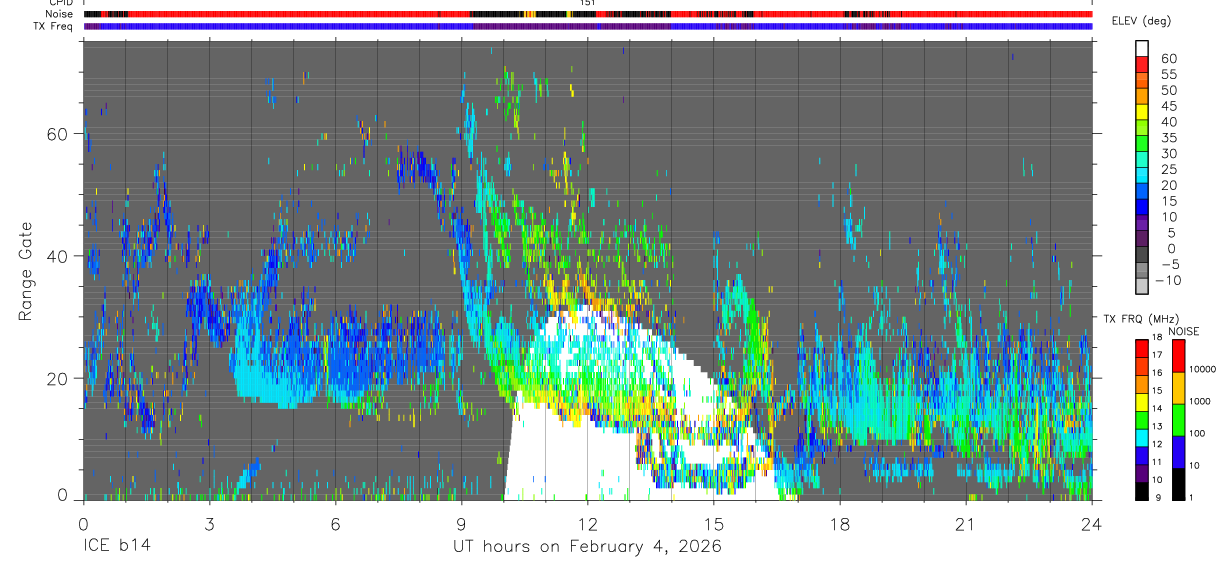Click the '60' tick label on Range Gate axis
The image size is (1228, 567).
point(57,133)
